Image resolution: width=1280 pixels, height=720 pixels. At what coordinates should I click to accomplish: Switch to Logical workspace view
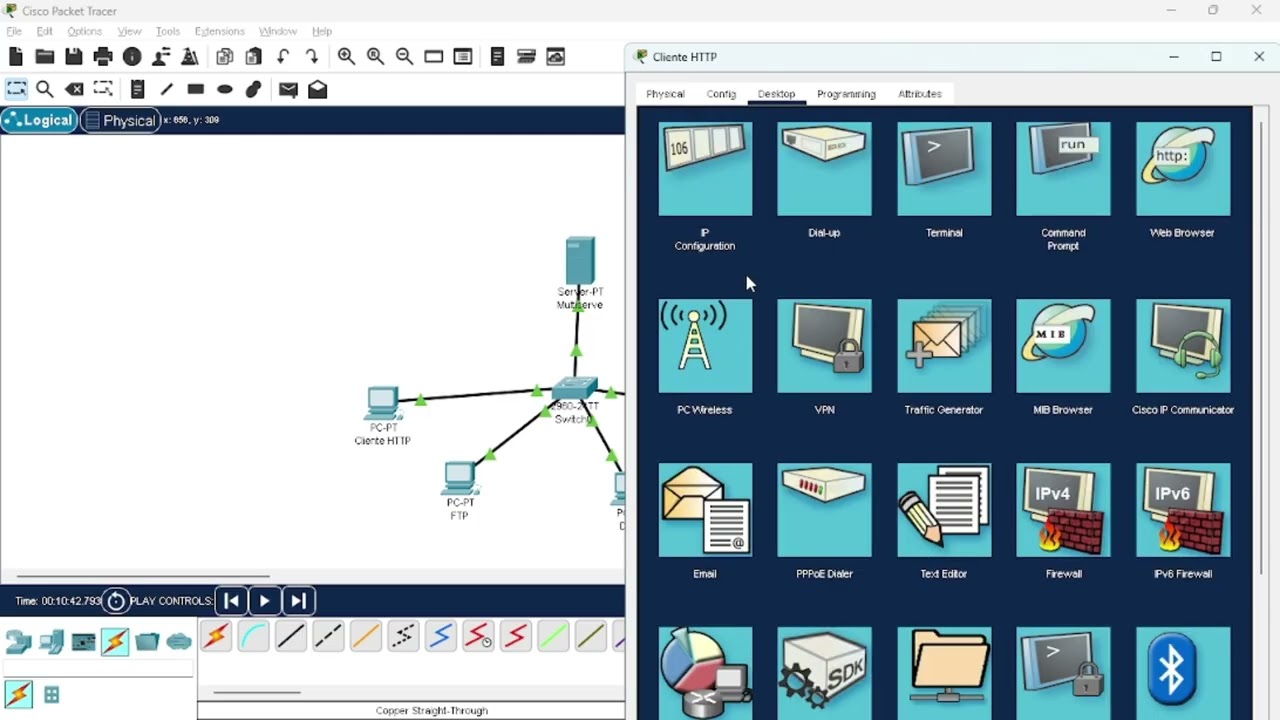click(38, 120)
